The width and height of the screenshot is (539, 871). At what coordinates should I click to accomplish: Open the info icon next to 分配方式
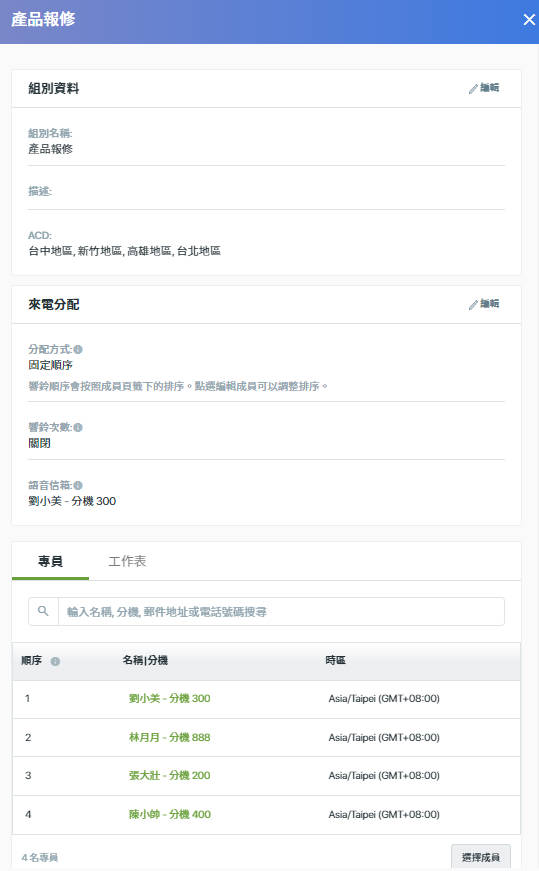[x=78, y=349]
